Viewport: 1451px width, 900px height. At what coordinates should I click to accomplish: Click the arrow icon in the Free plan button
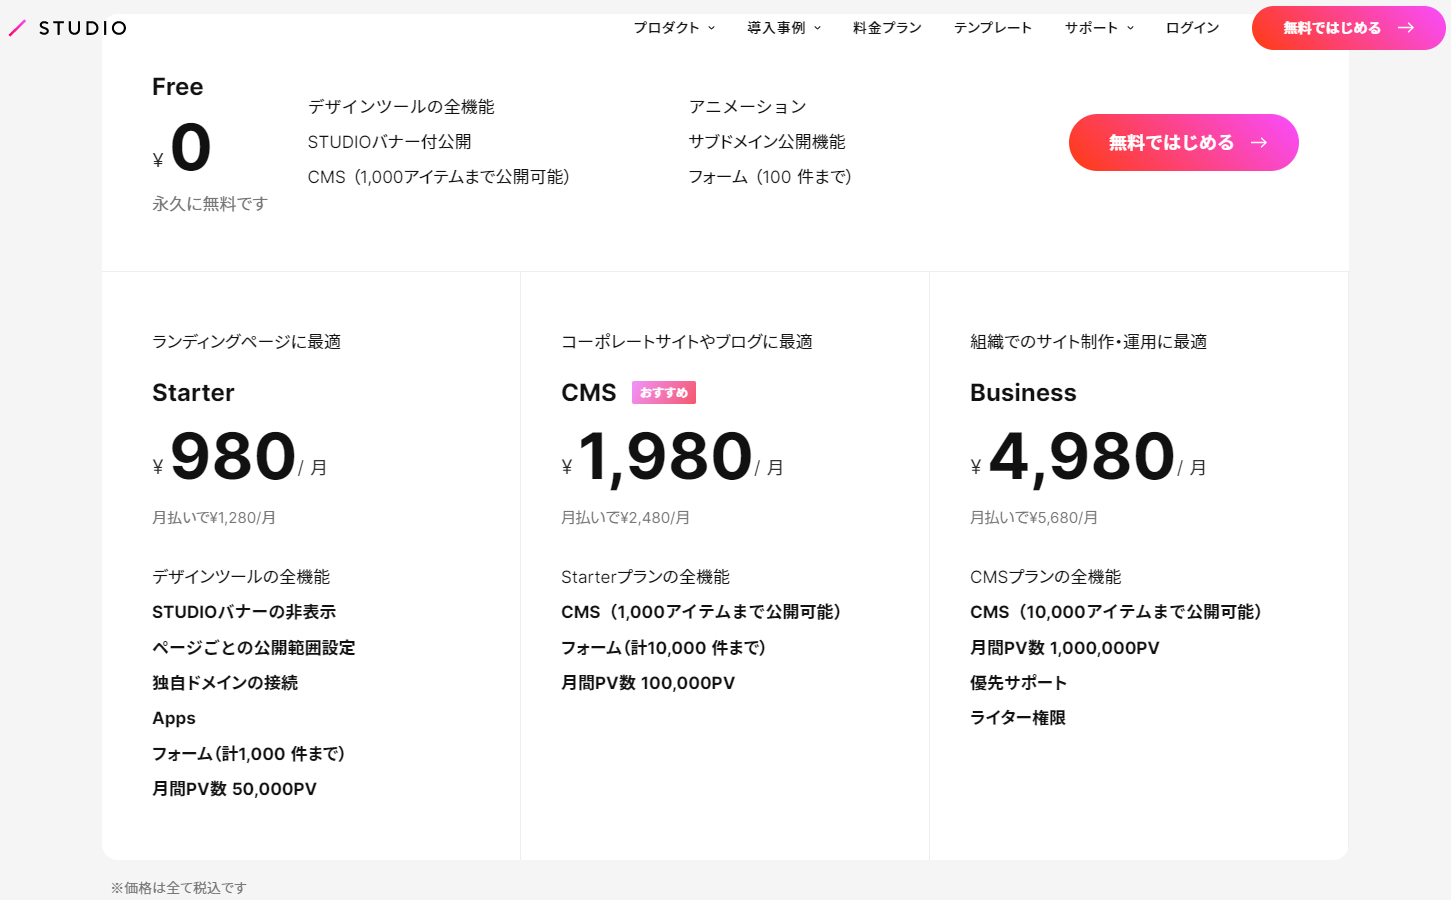[x=1259, y=143]
